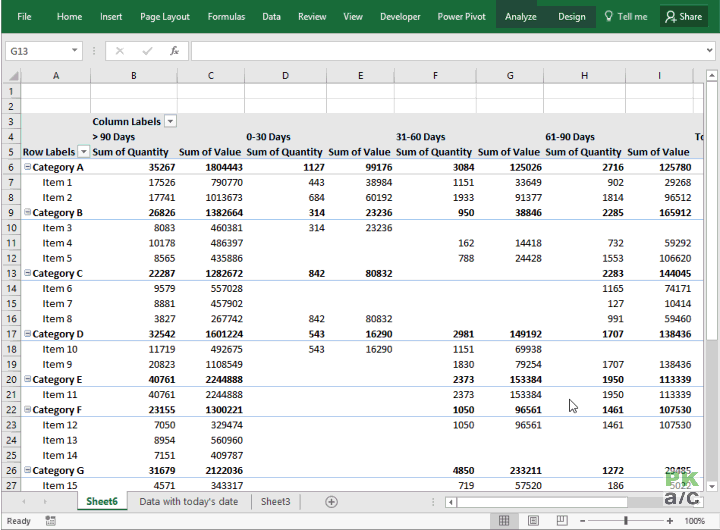Click the zoom slider handle
Screen dimensions: 720x530
click(625, 521)
